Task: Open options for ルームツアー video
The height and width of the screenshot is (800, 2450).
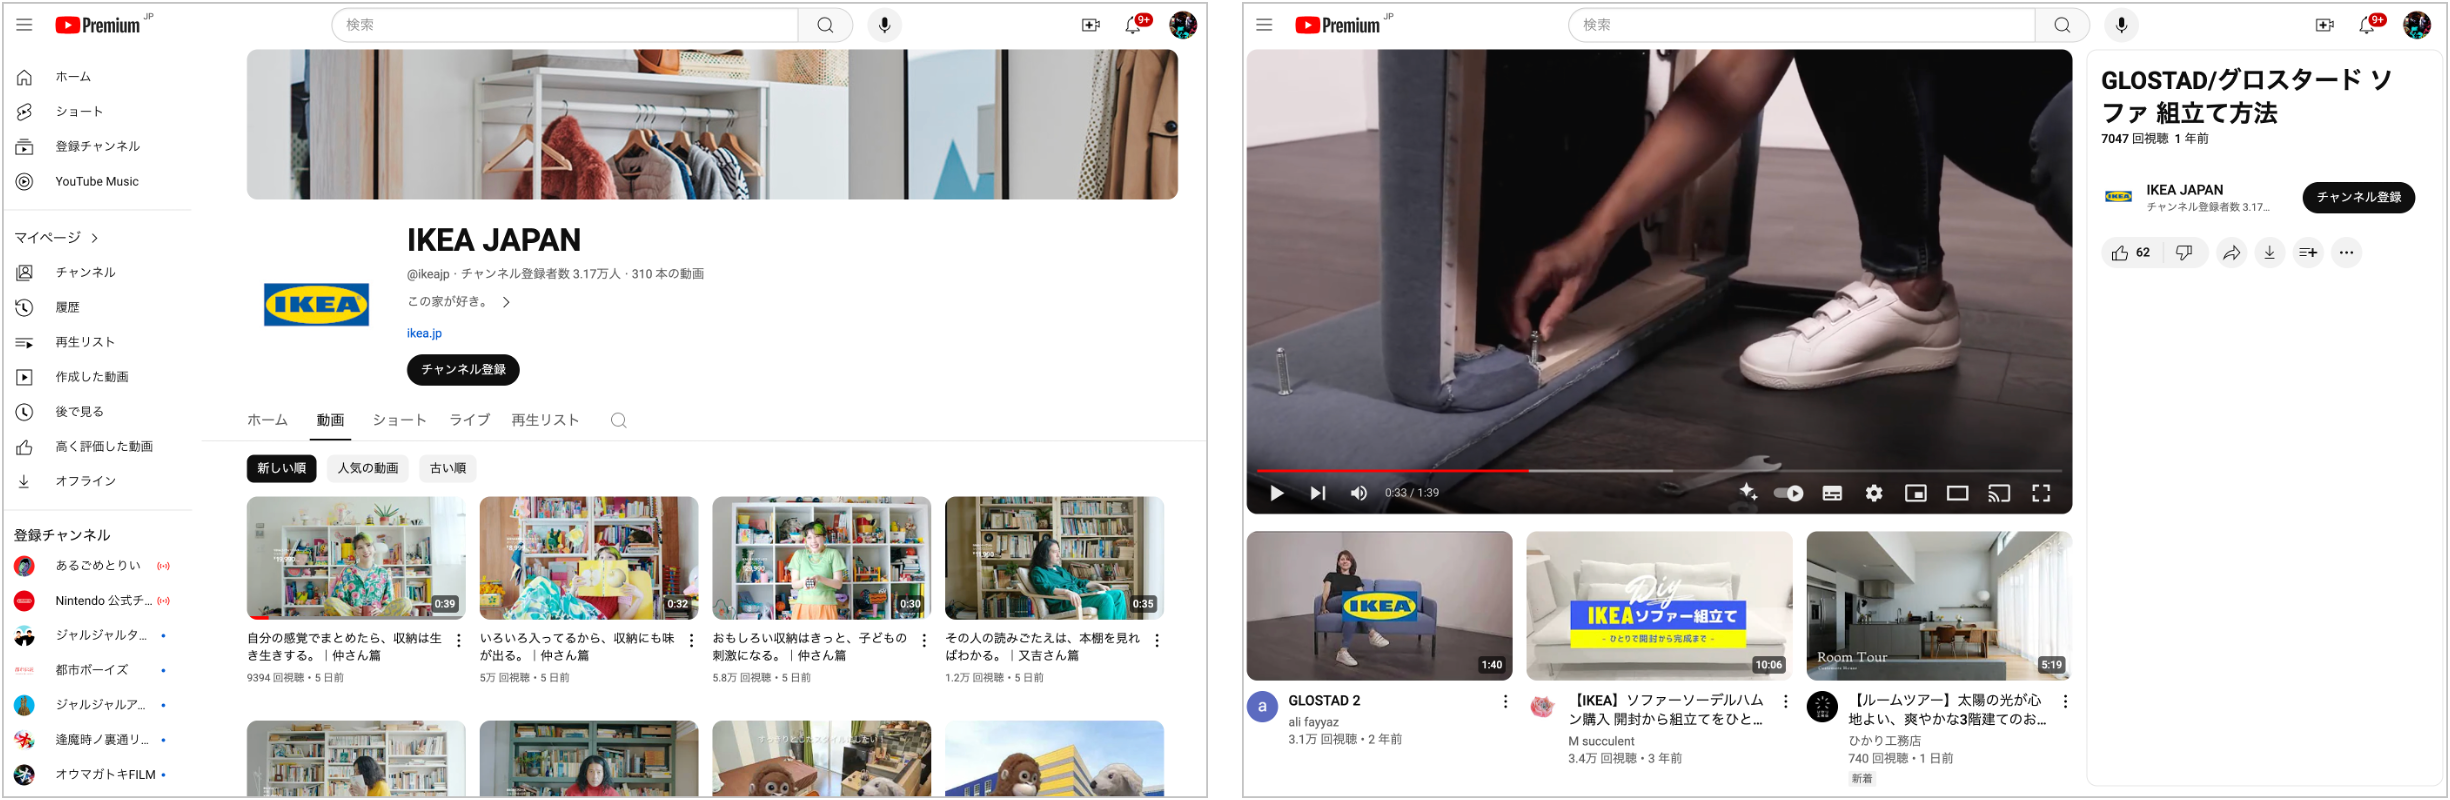Action: point(2065,702)
